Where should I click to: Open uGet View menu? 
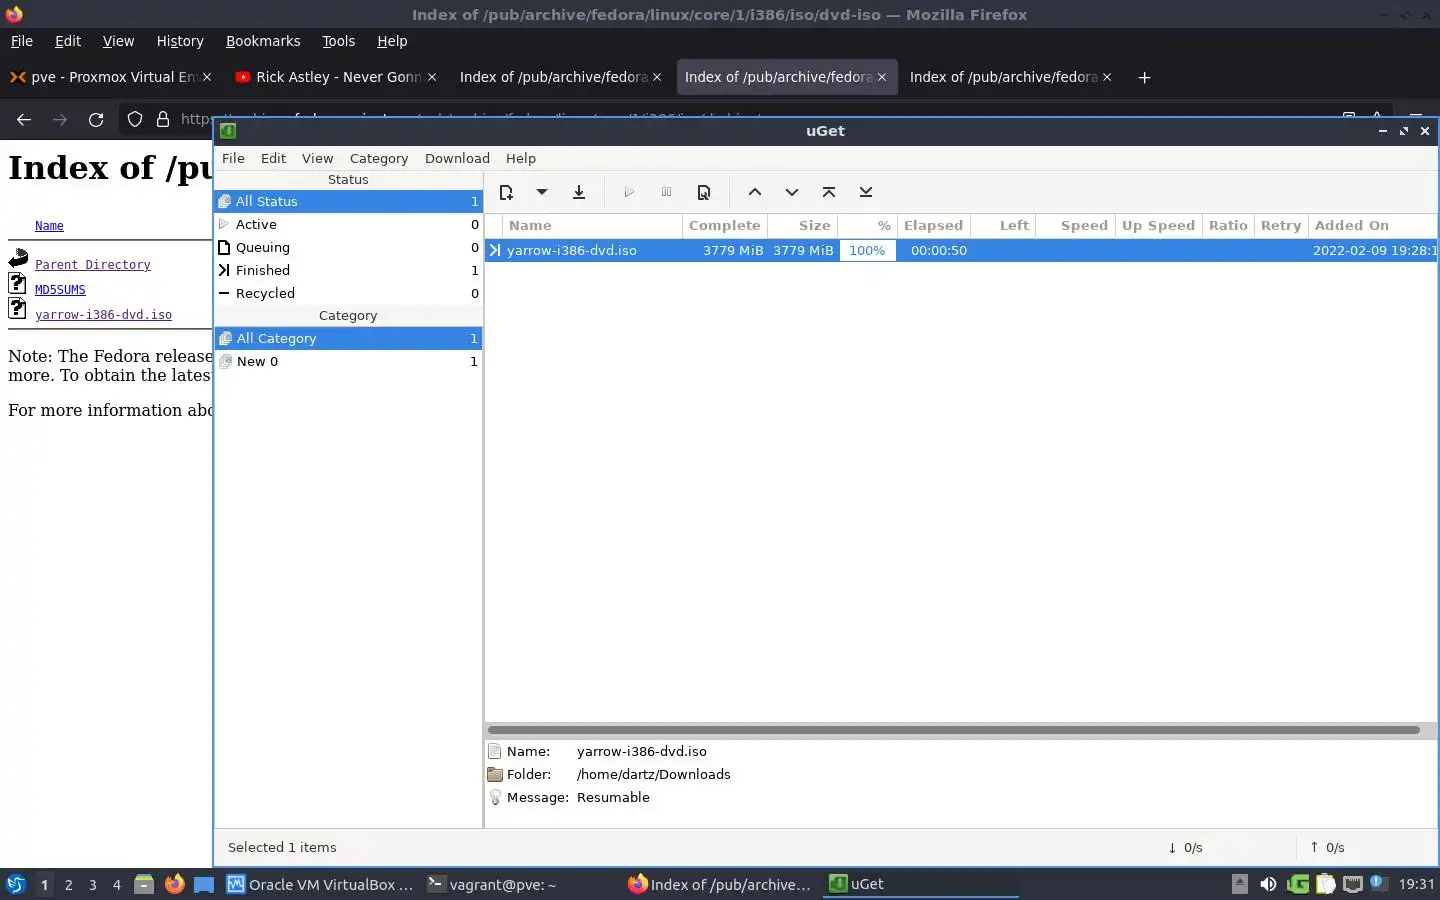pyautogui.click(x=317, y=158)
